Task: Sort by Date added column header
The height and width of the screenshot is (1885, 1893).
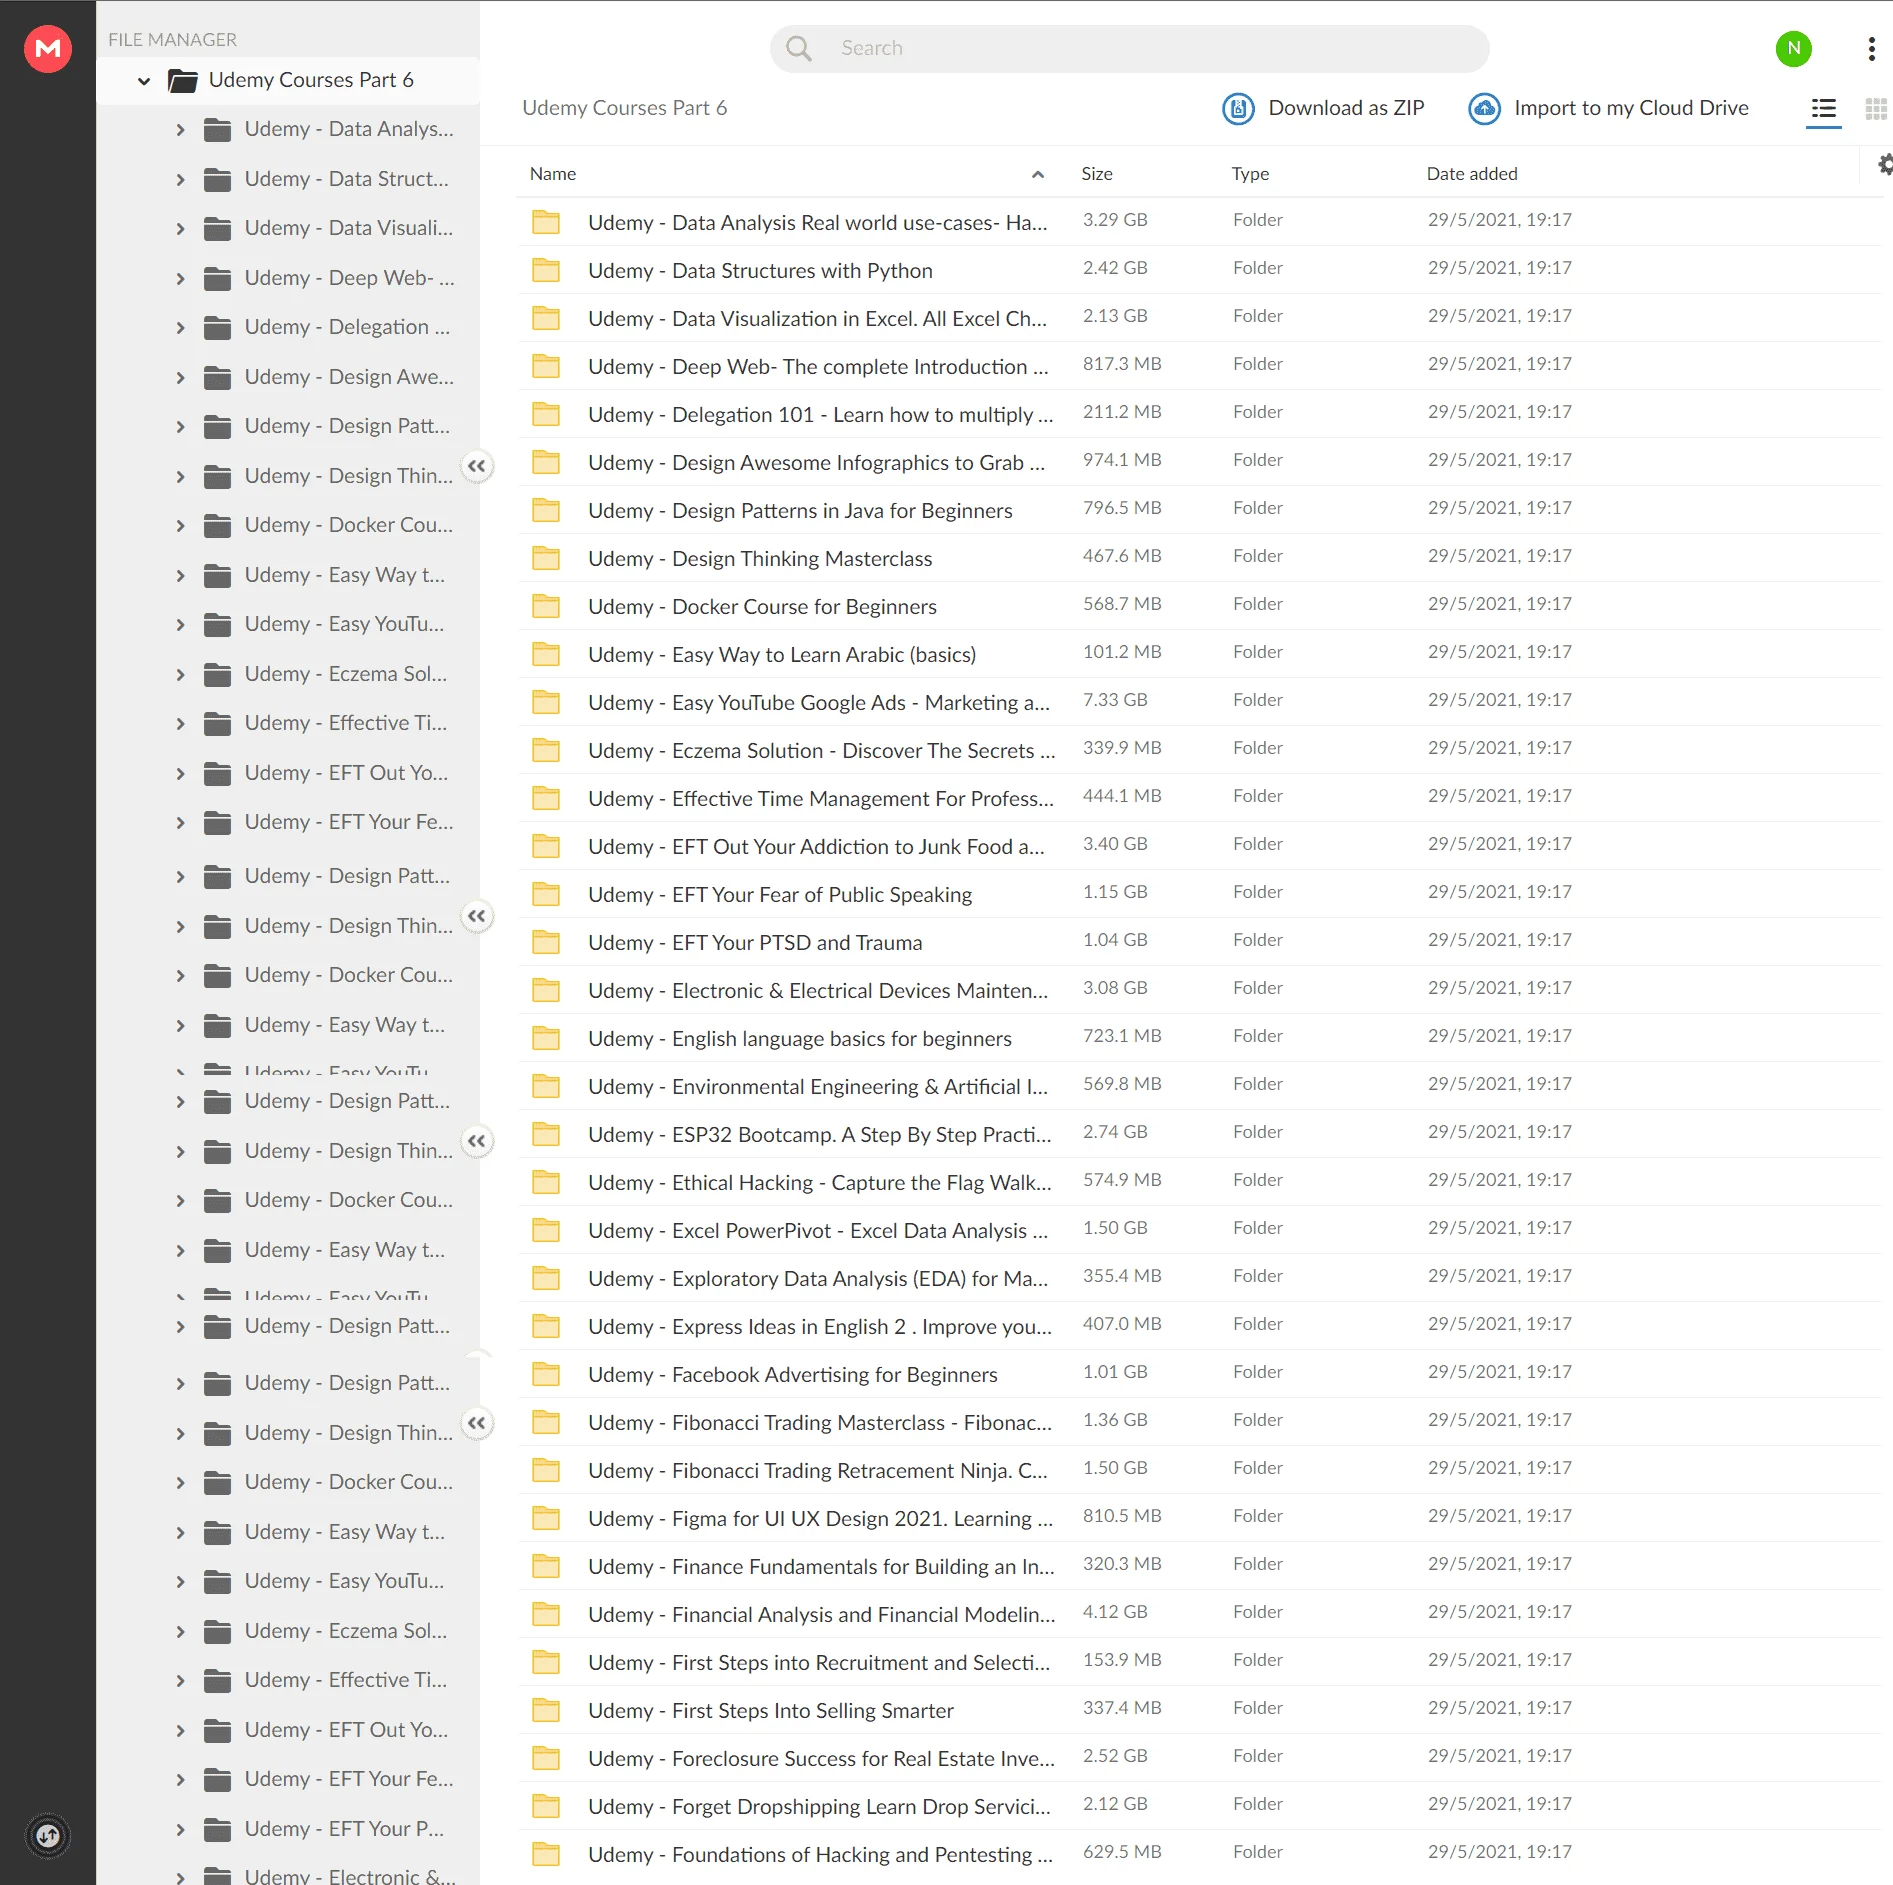Action: 1471,174
